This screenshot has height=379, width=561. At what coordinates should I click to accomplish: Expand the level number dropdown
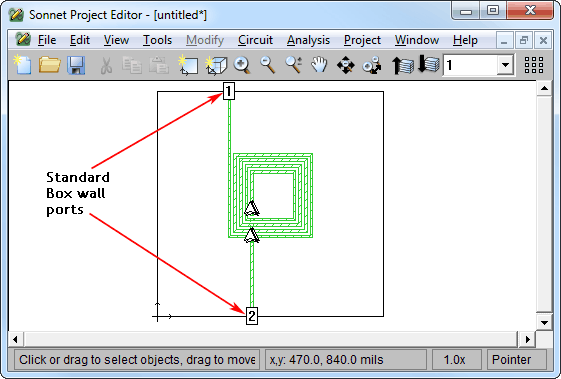click(x=505, y=65)
